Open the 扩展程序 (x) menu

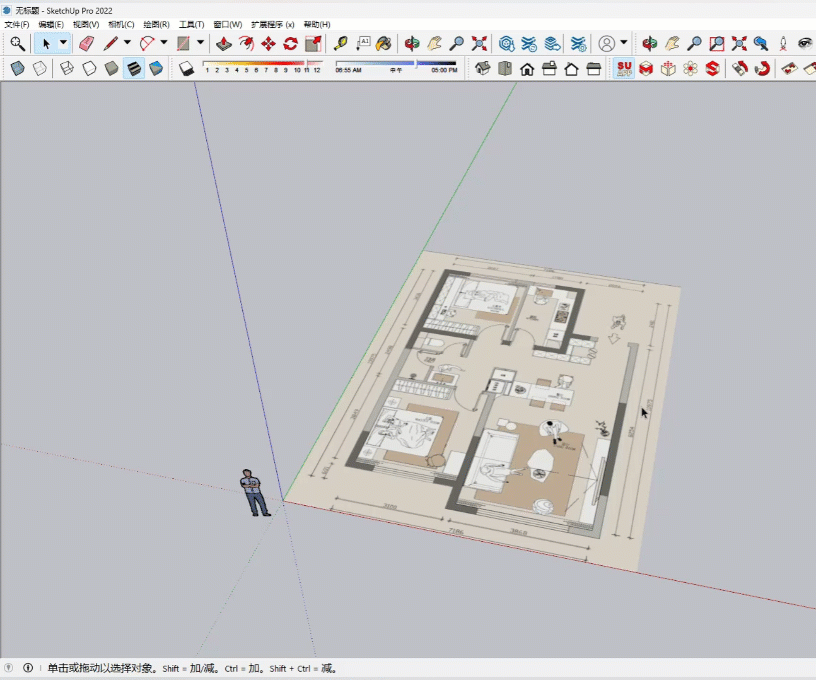tap(273, 24)
